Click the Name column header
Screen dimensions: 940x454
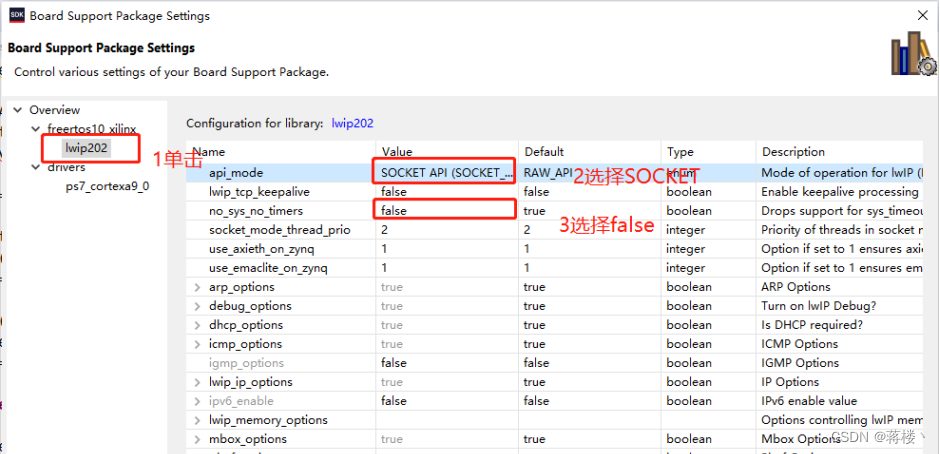281,152
